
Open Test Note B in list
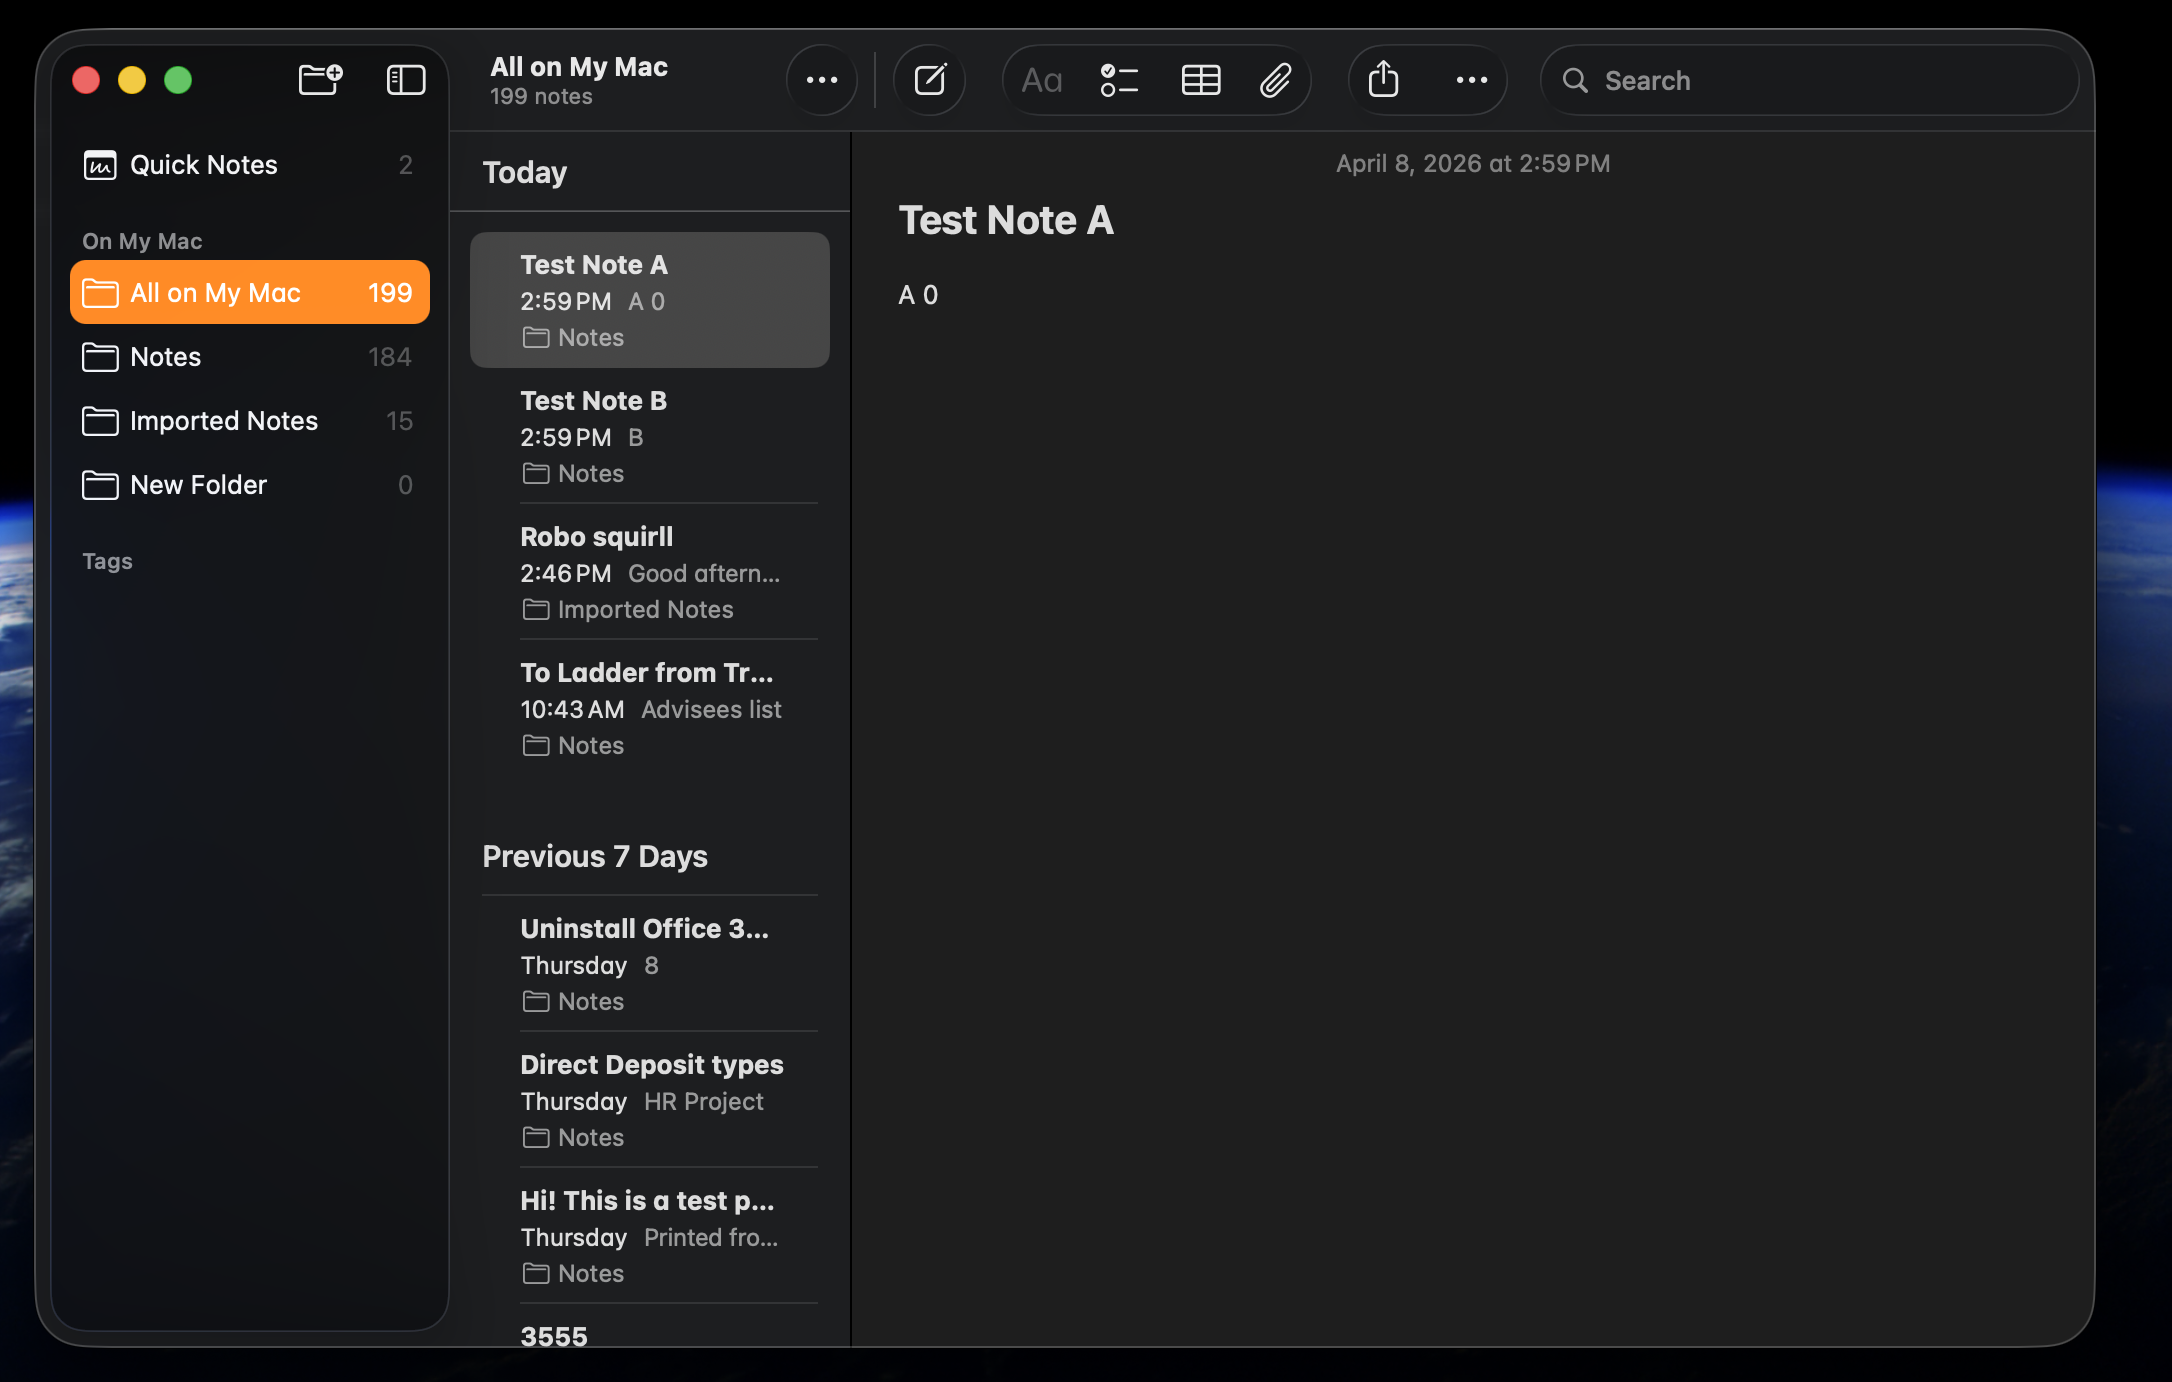[650, 436]
